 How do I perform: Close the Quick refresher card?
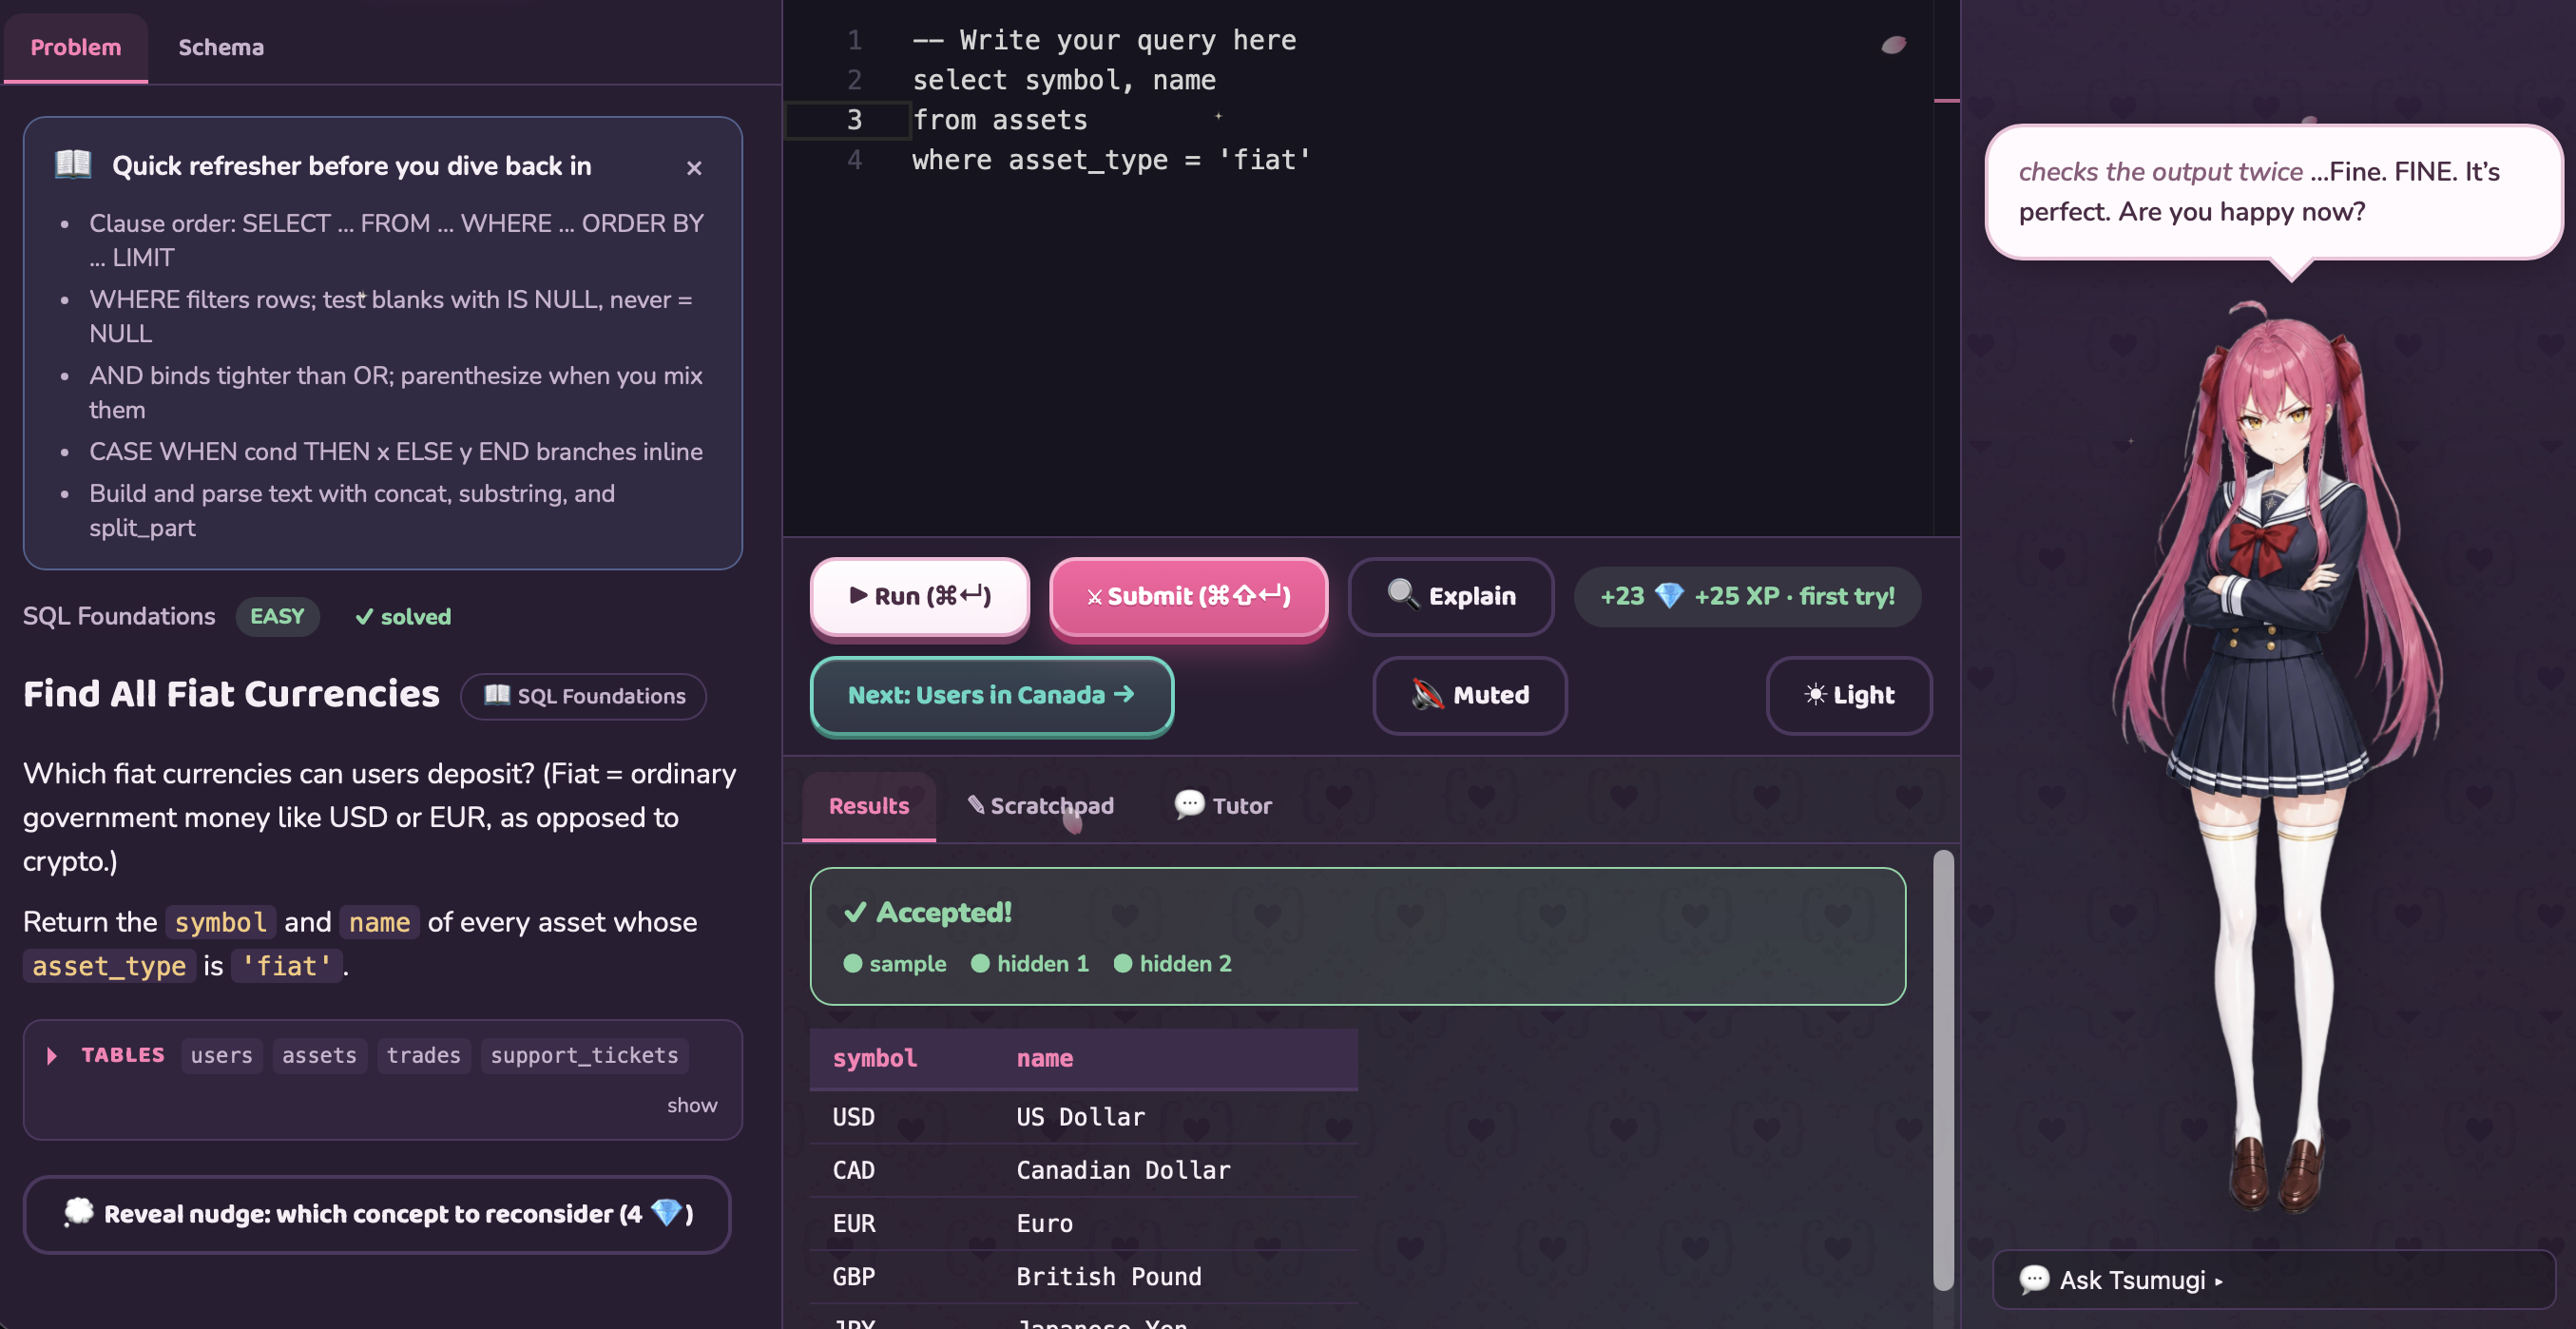[x=694, y=168]
